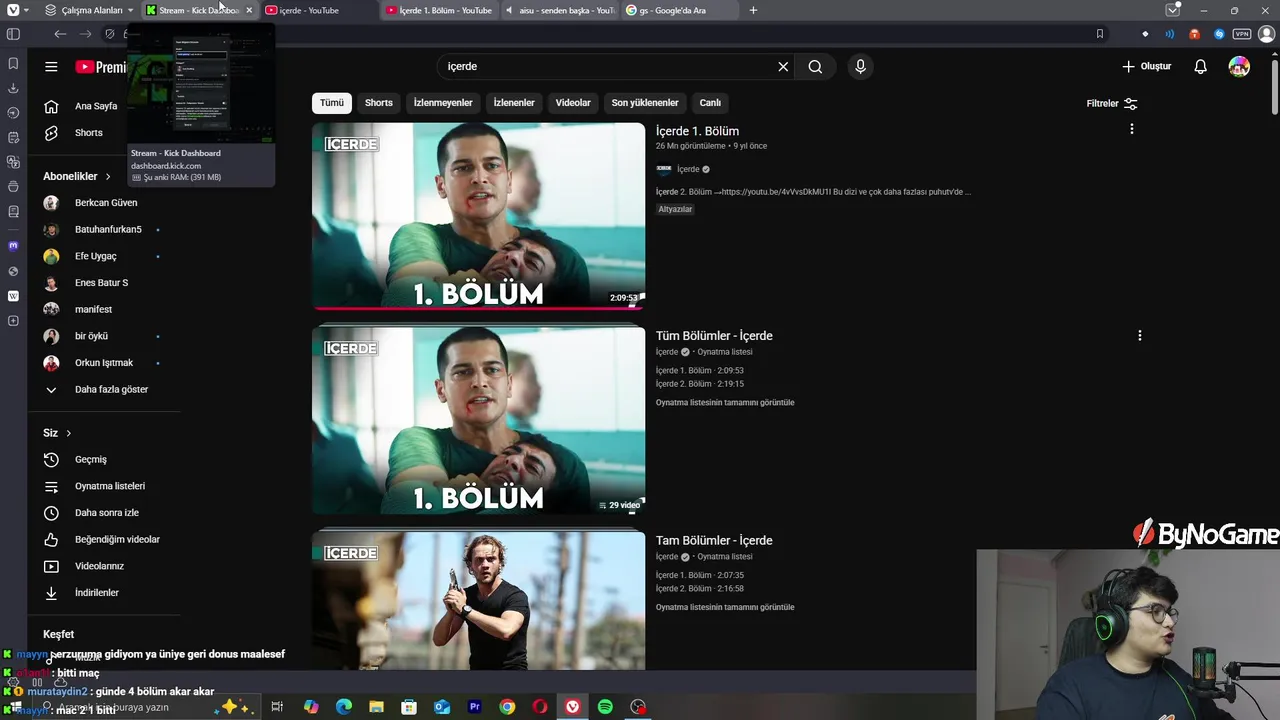Click the magnifier search button

(815, 67)
